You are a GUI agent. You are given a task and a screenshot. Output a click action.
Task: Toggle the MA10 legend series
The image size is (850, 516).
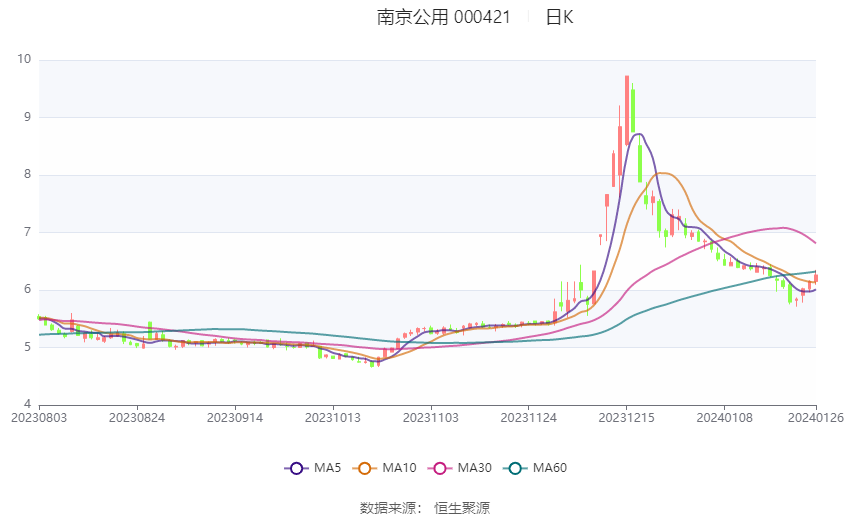(x=384, y=468)
